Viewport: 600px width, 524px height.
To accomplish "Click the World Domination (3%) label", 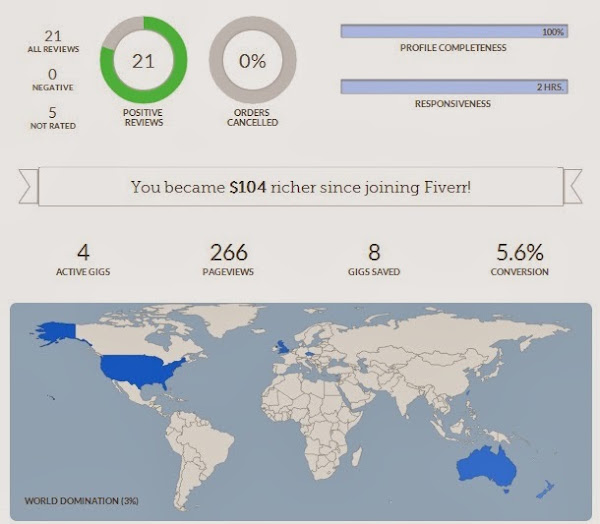I will click(82, 501).
